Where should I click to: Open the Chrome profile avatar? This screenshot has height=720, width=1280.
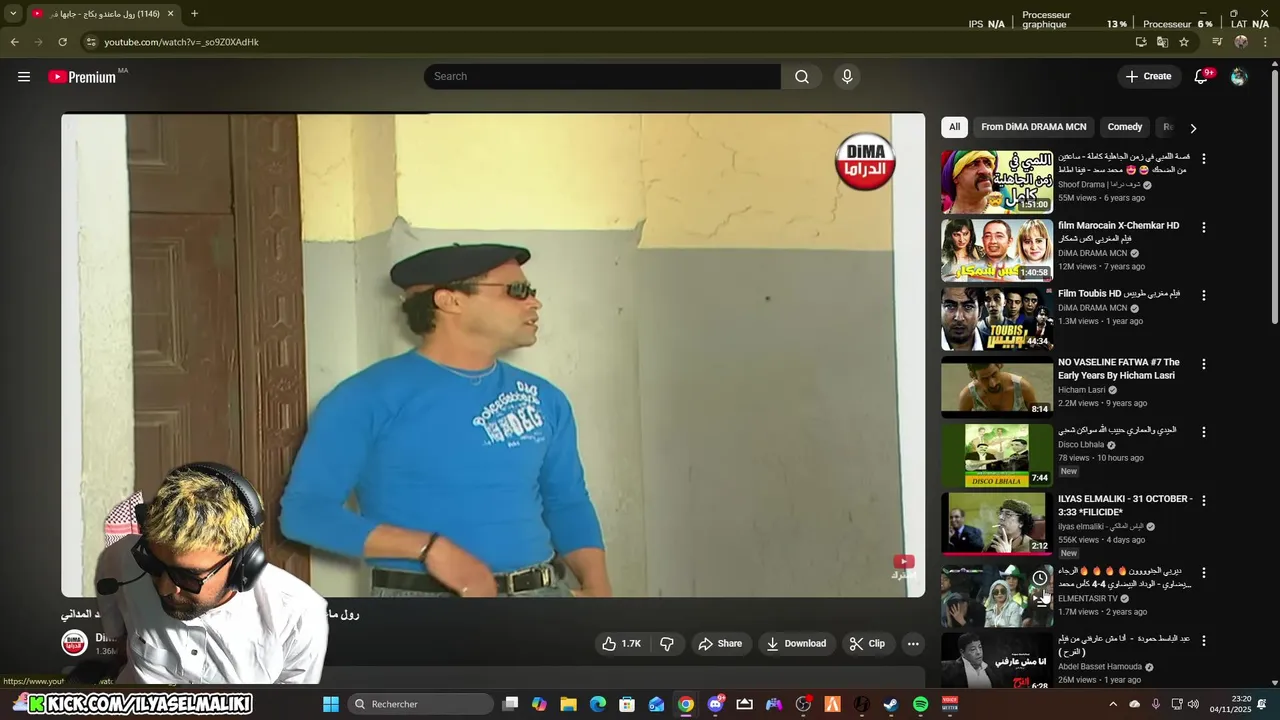1241,42
